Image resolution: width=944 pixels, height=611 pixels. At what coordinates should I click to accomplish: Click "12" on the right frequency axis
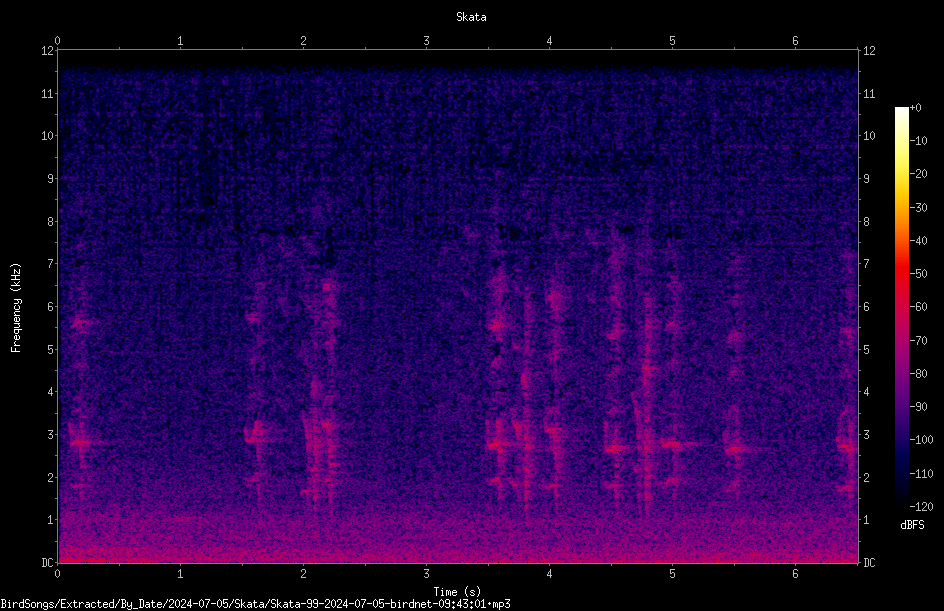869,51
